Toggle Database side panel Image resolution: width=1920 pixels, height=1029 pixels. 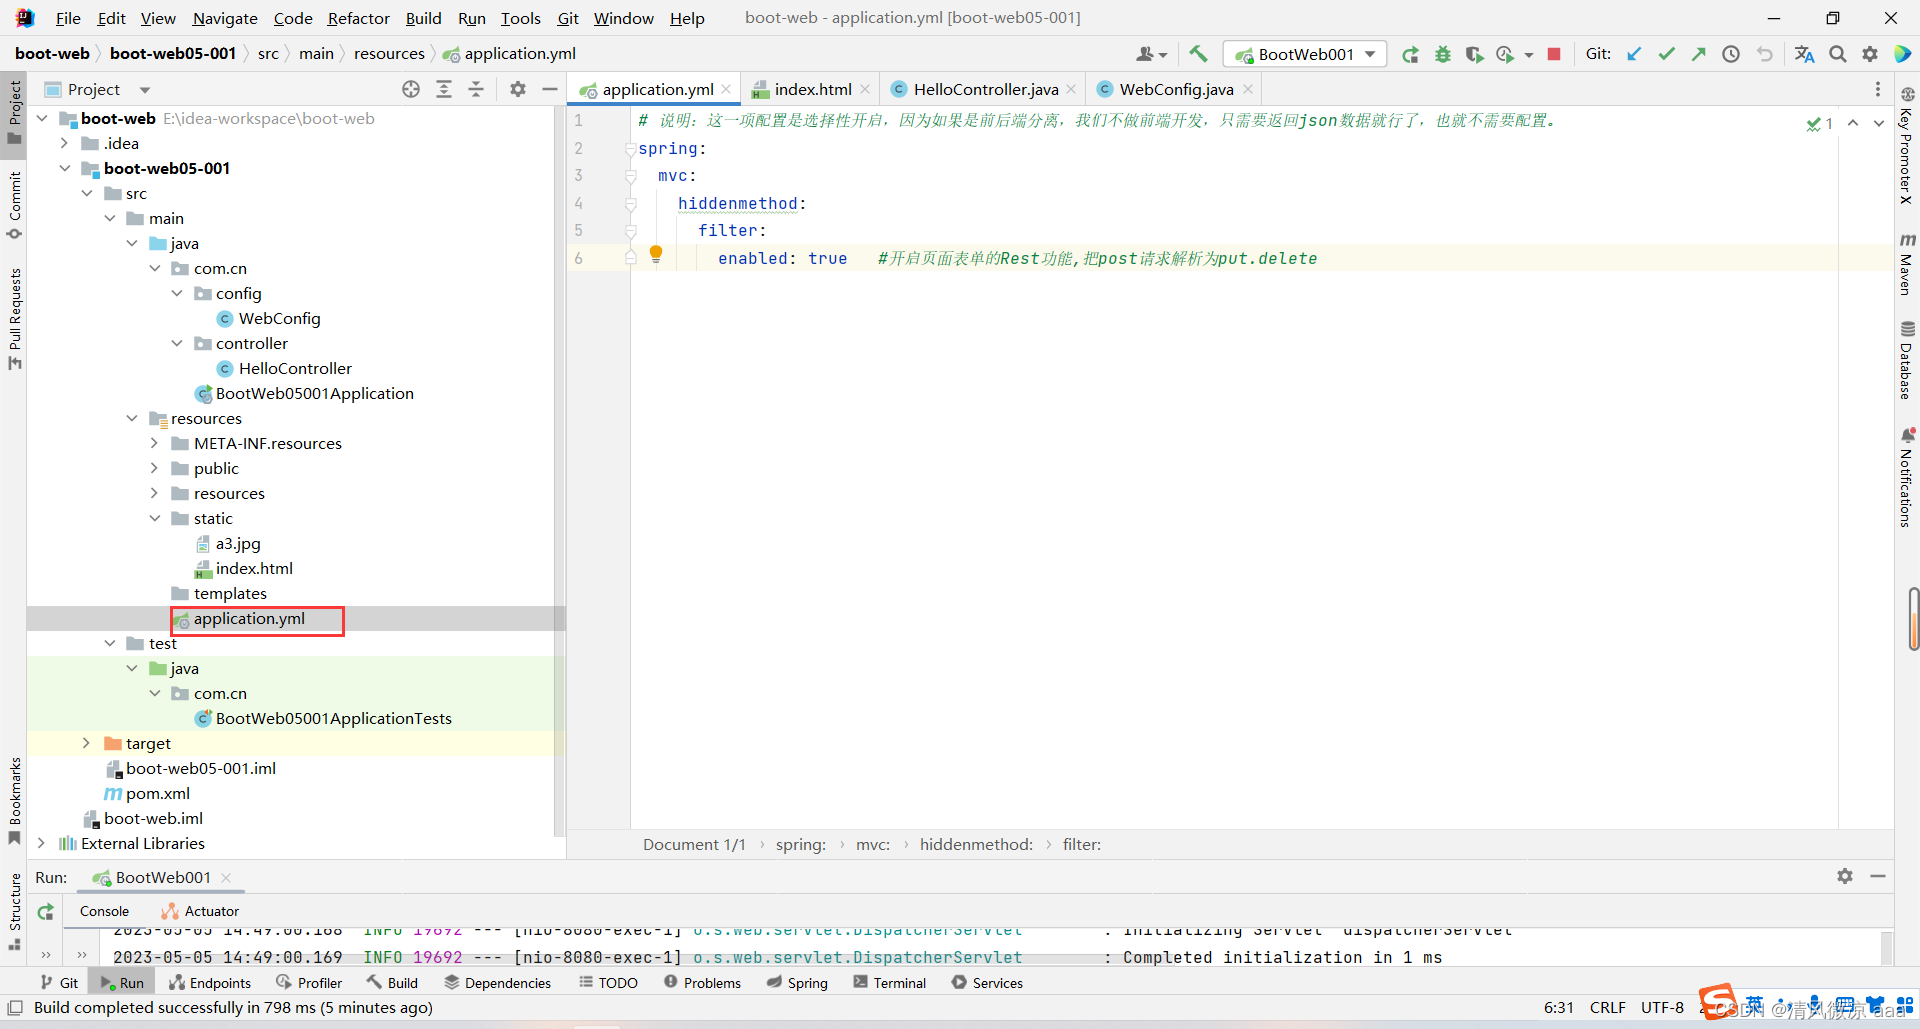(1907, 360)
